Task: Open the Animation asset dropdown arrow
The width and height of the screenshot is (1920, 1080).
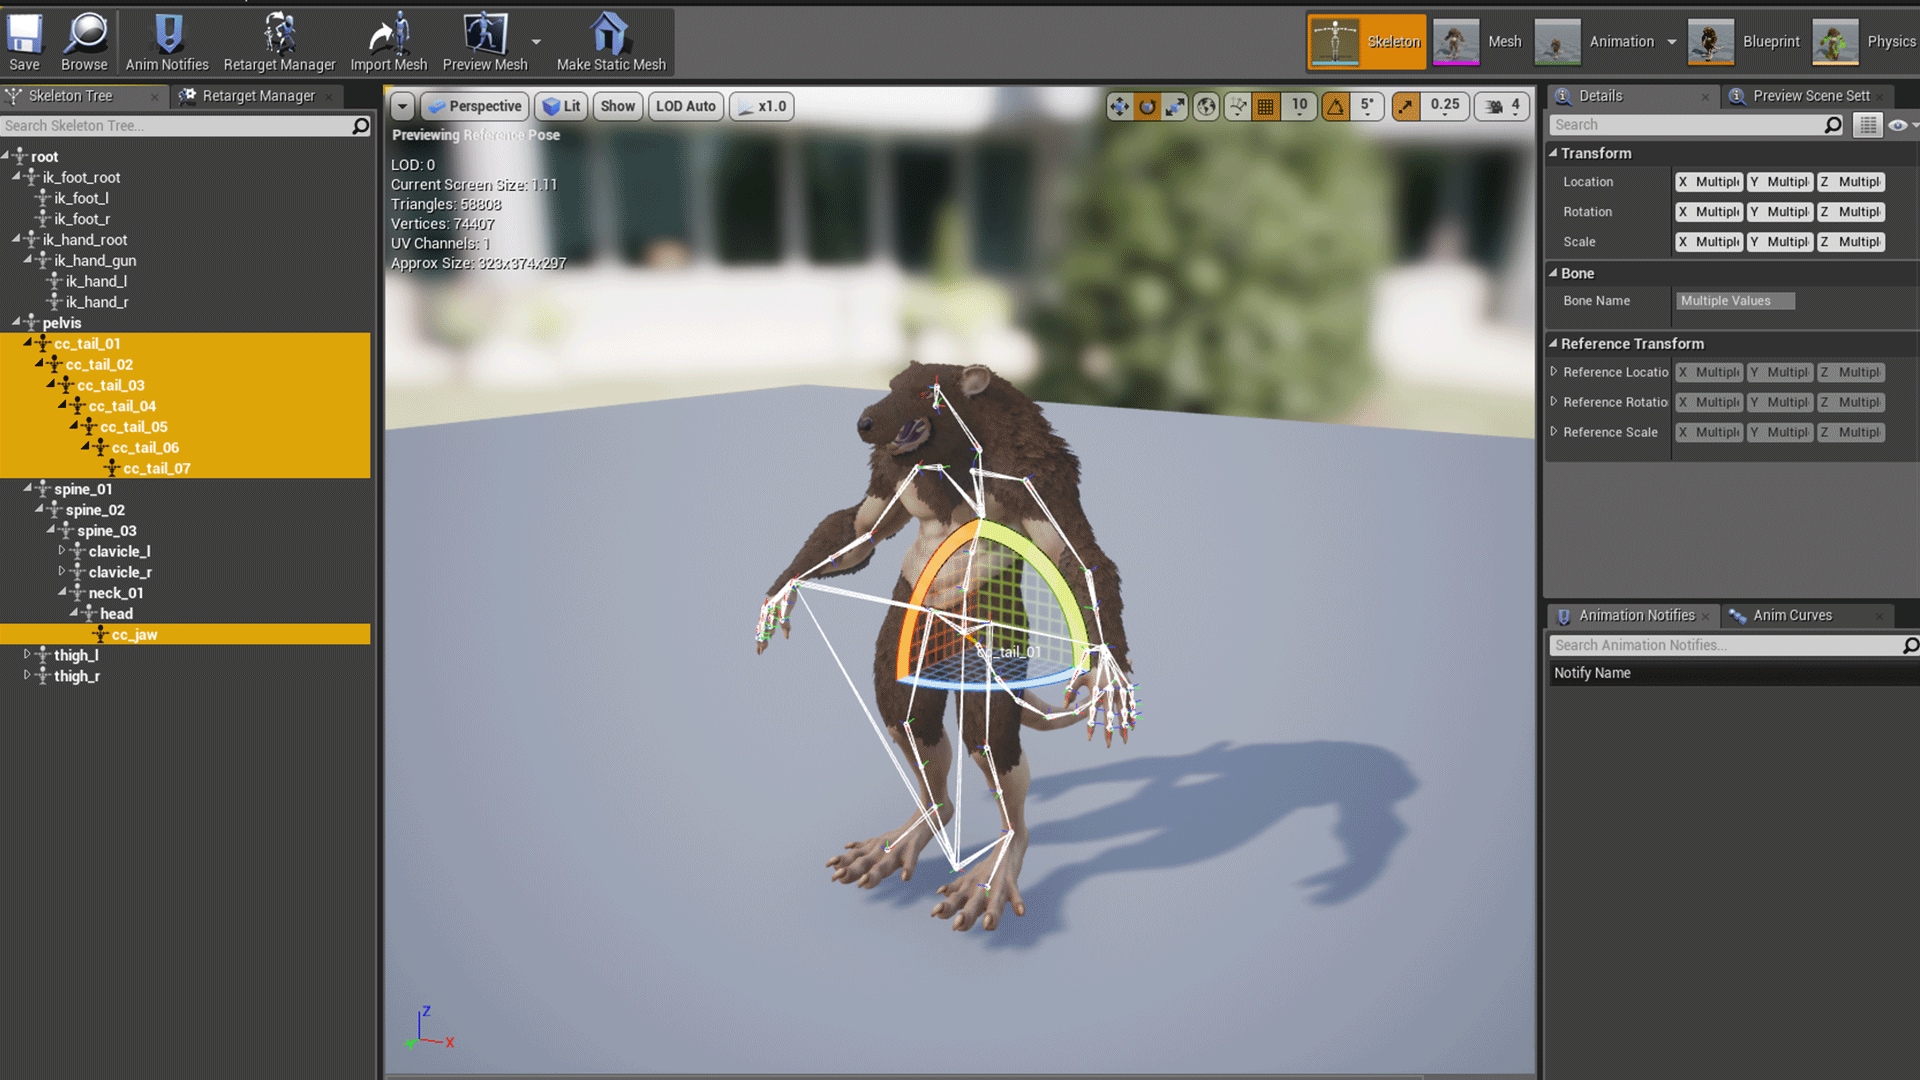Action: [x=1672, y=42]
